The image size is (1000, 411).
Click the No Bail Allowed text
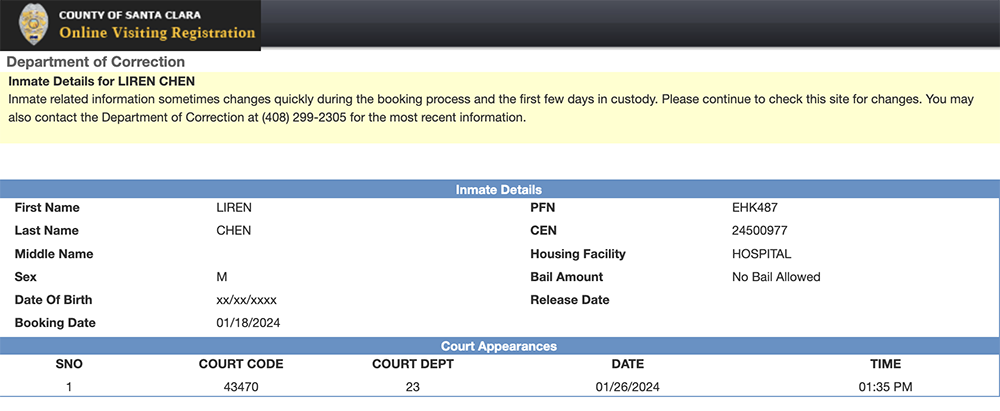point(776,277)
